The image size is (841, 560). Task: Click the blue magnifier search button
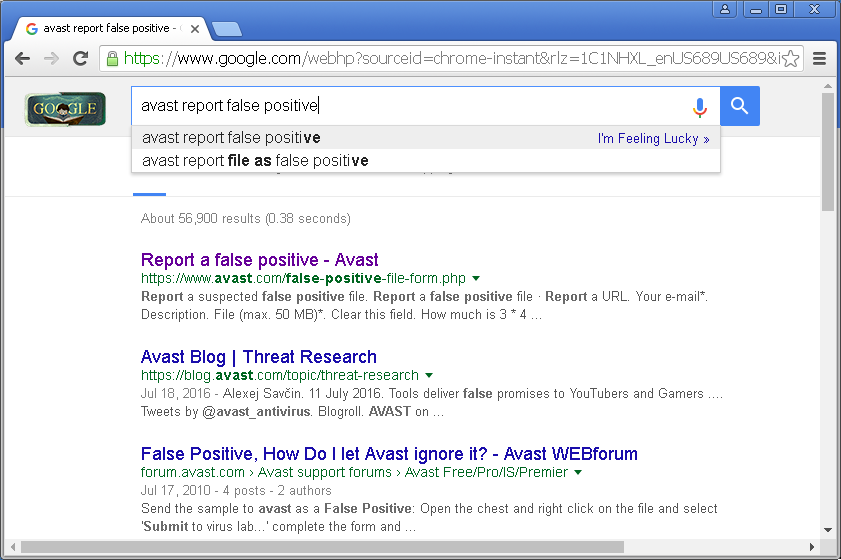coord(740,106)
